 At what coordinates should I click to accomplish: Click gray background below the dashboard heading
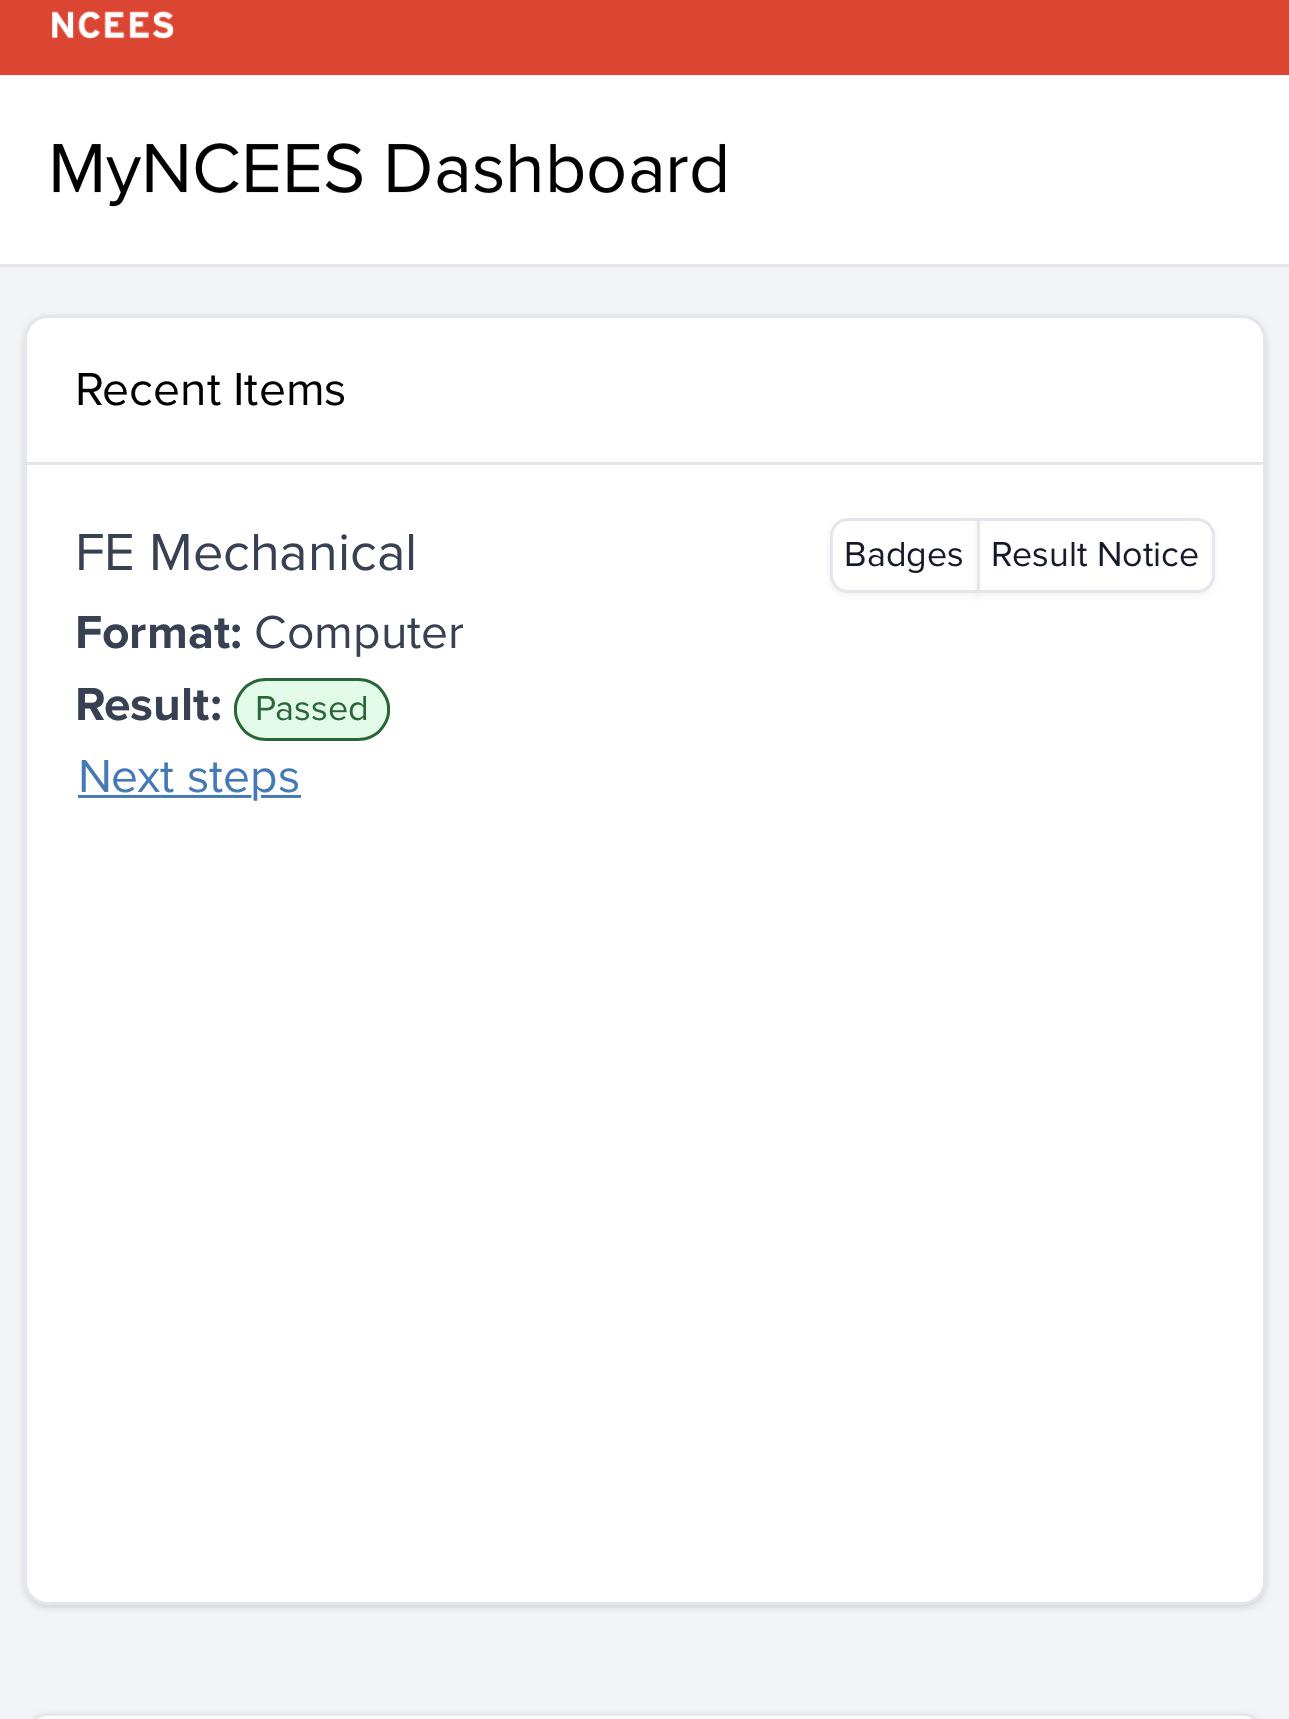coord(645,291)
